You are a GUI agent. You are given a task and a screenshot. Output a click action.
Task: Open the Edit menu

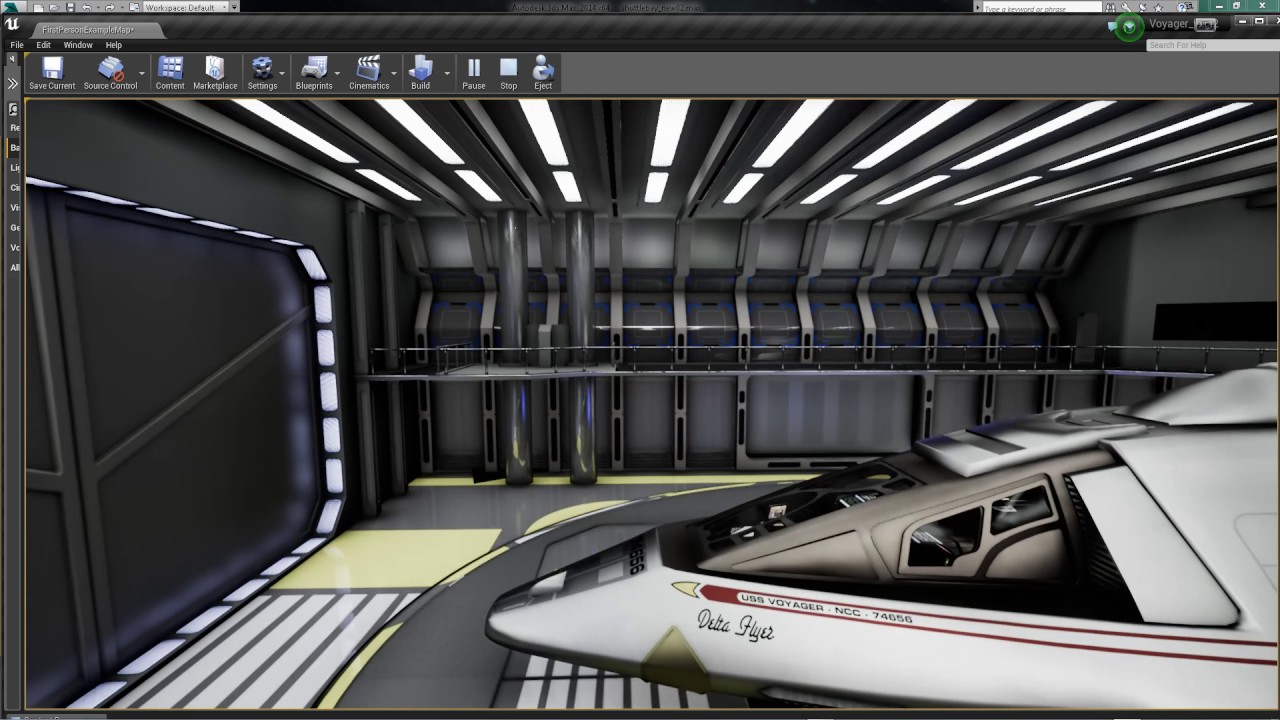[x=43, y=45]
